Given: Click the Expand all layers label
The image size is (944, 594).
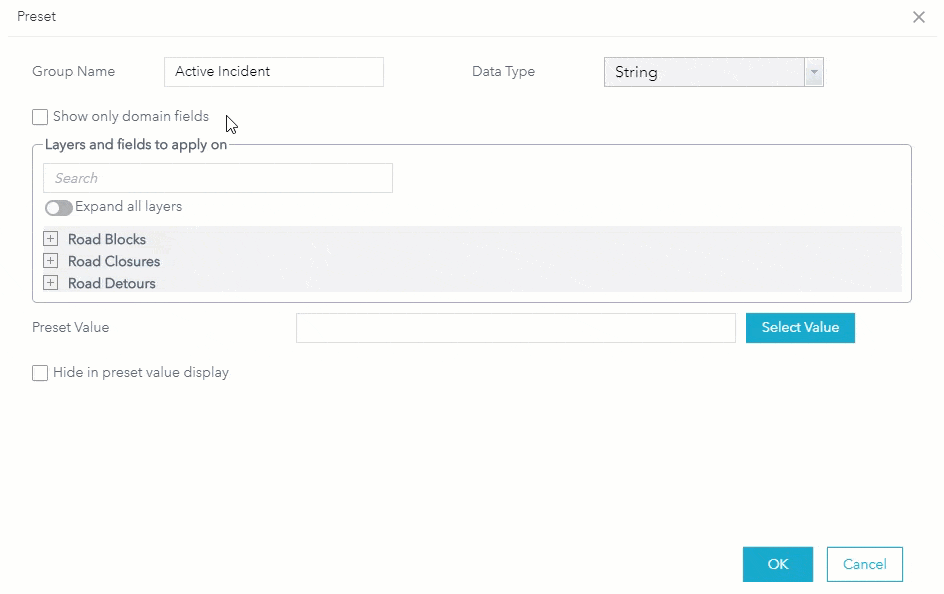Looking at the screenshot, I should 129,207.
